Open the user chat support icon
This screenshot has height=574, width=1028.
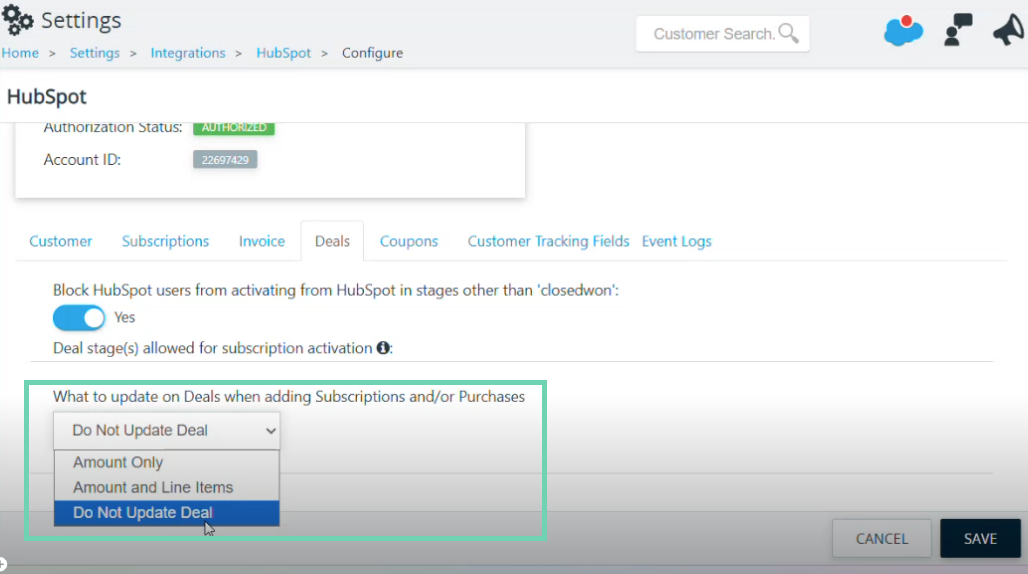point(958,30)
